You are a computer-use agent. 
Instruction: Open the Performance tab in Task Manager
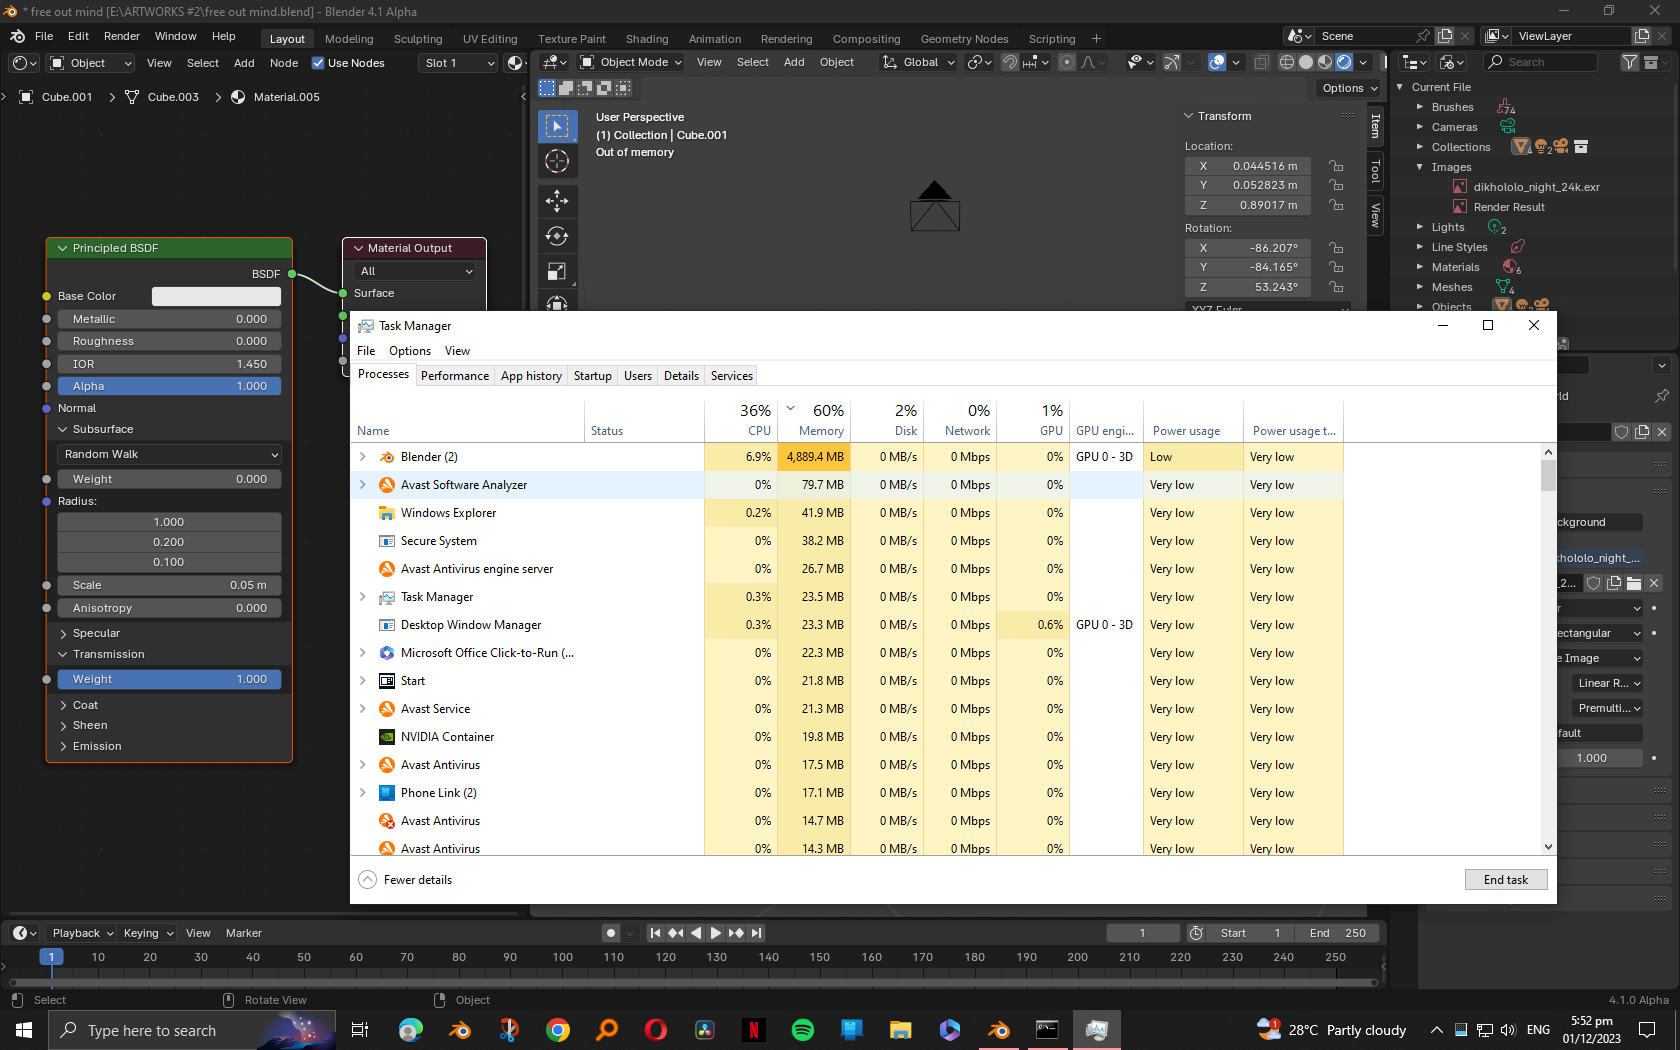pyautogui.click(x=455, y=376)
